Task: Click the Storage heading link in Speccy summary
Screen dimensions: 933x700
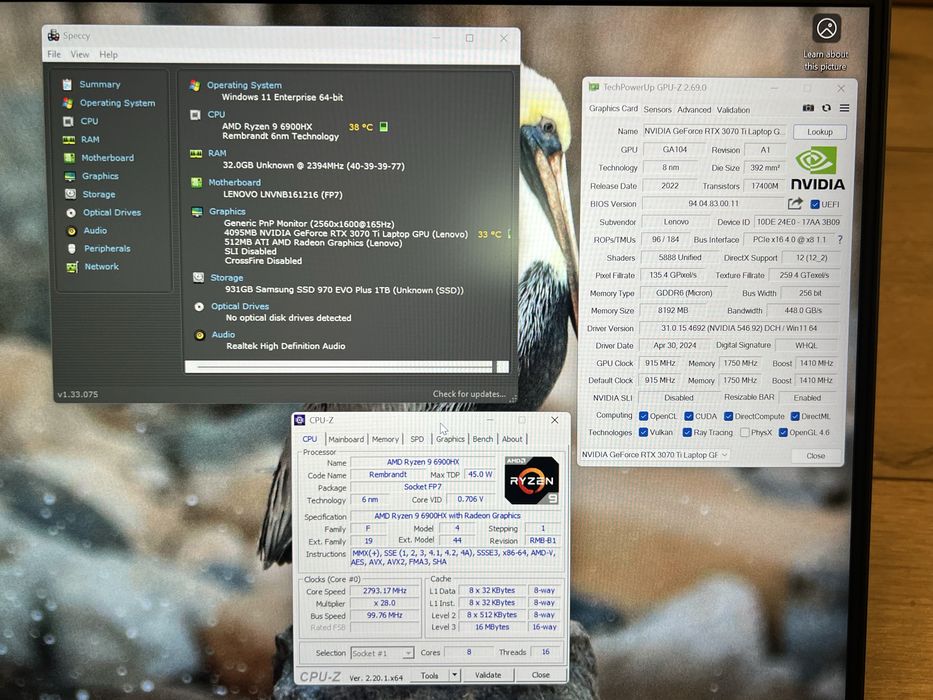Action: [x=227, y=278]
